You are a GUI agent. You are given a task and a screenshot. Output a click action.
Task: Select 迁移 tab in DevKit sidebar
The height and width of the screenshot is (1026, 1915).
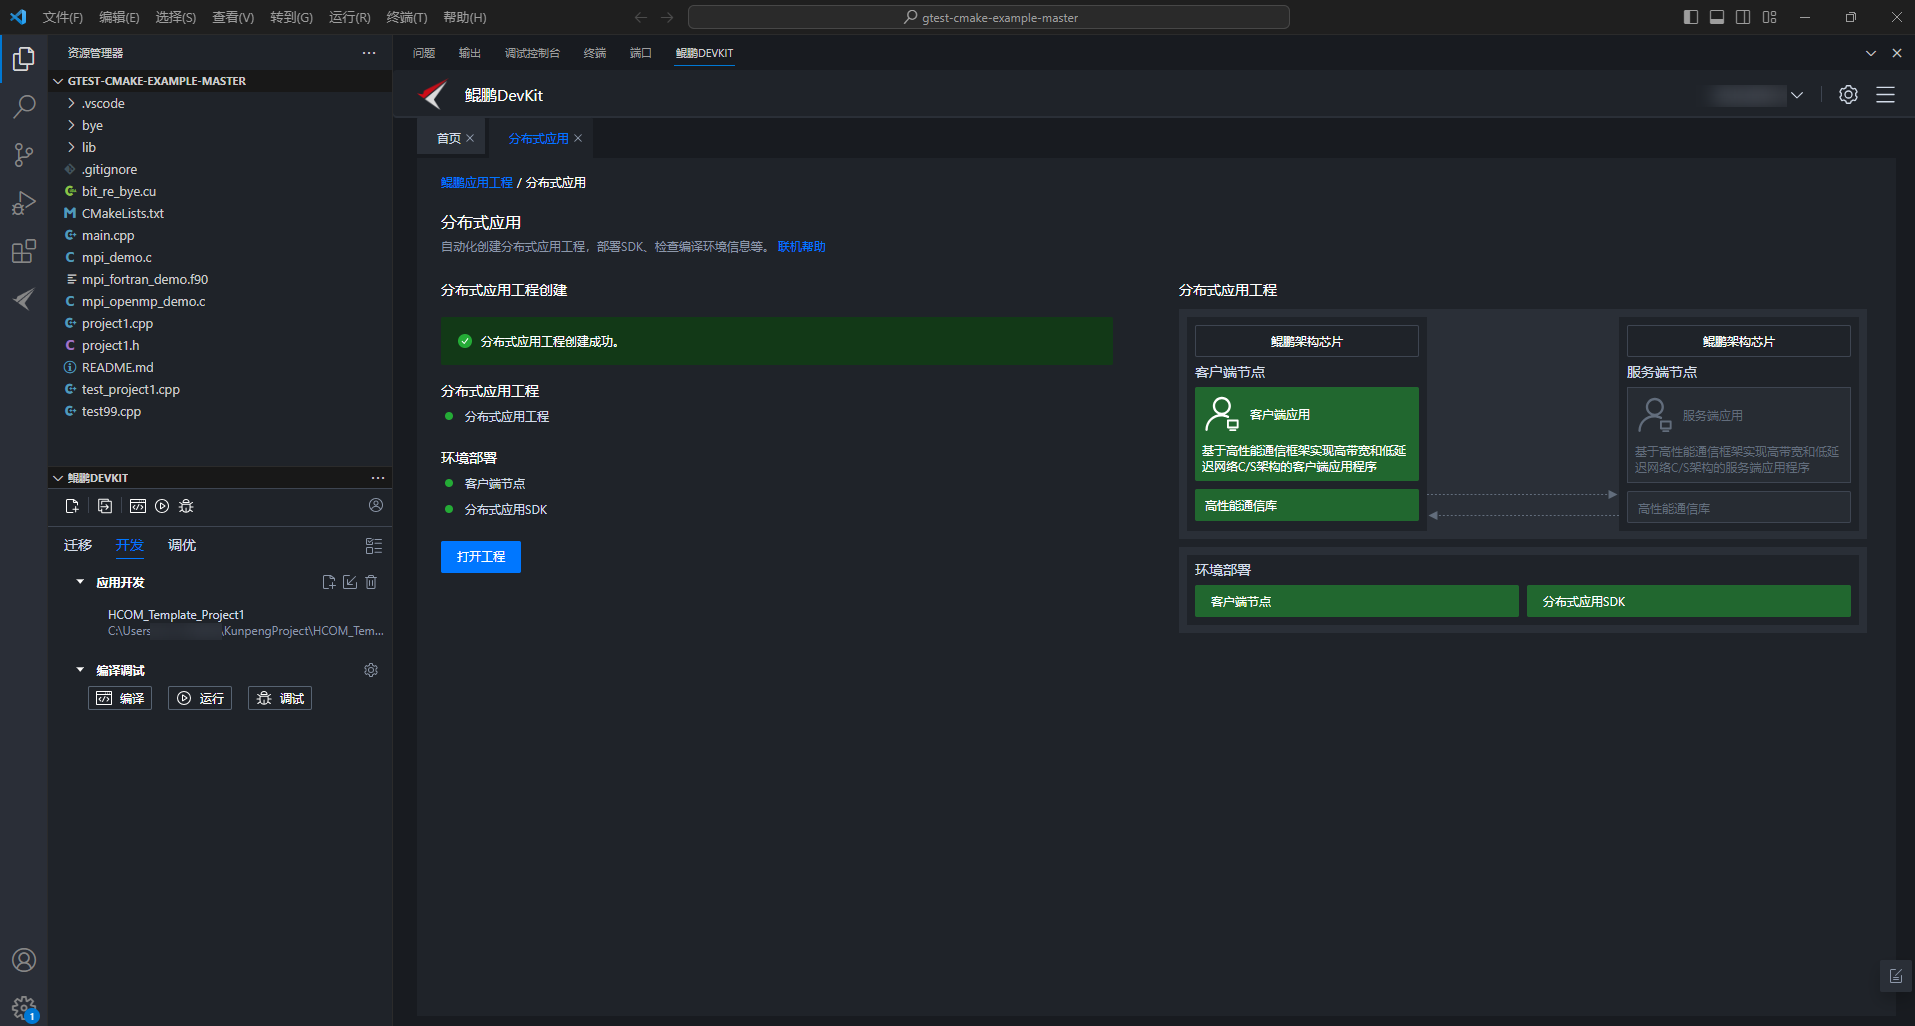(78, 545)
